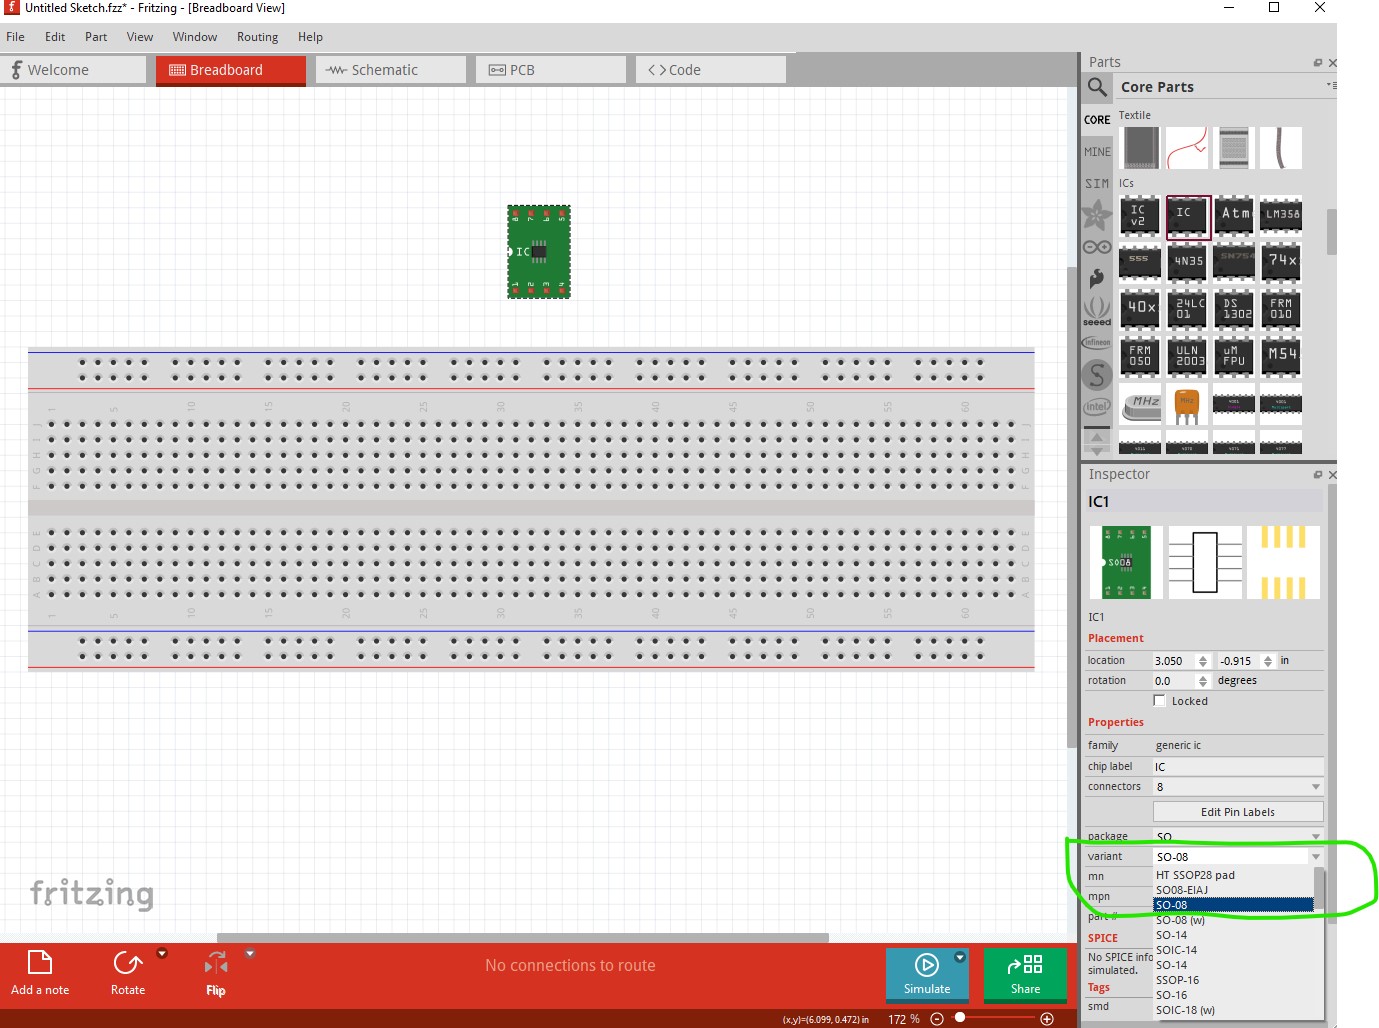Choose the ULN 2003 IC part
Viewport: 1379px width, 1028px height.
tap(1187, 355)
